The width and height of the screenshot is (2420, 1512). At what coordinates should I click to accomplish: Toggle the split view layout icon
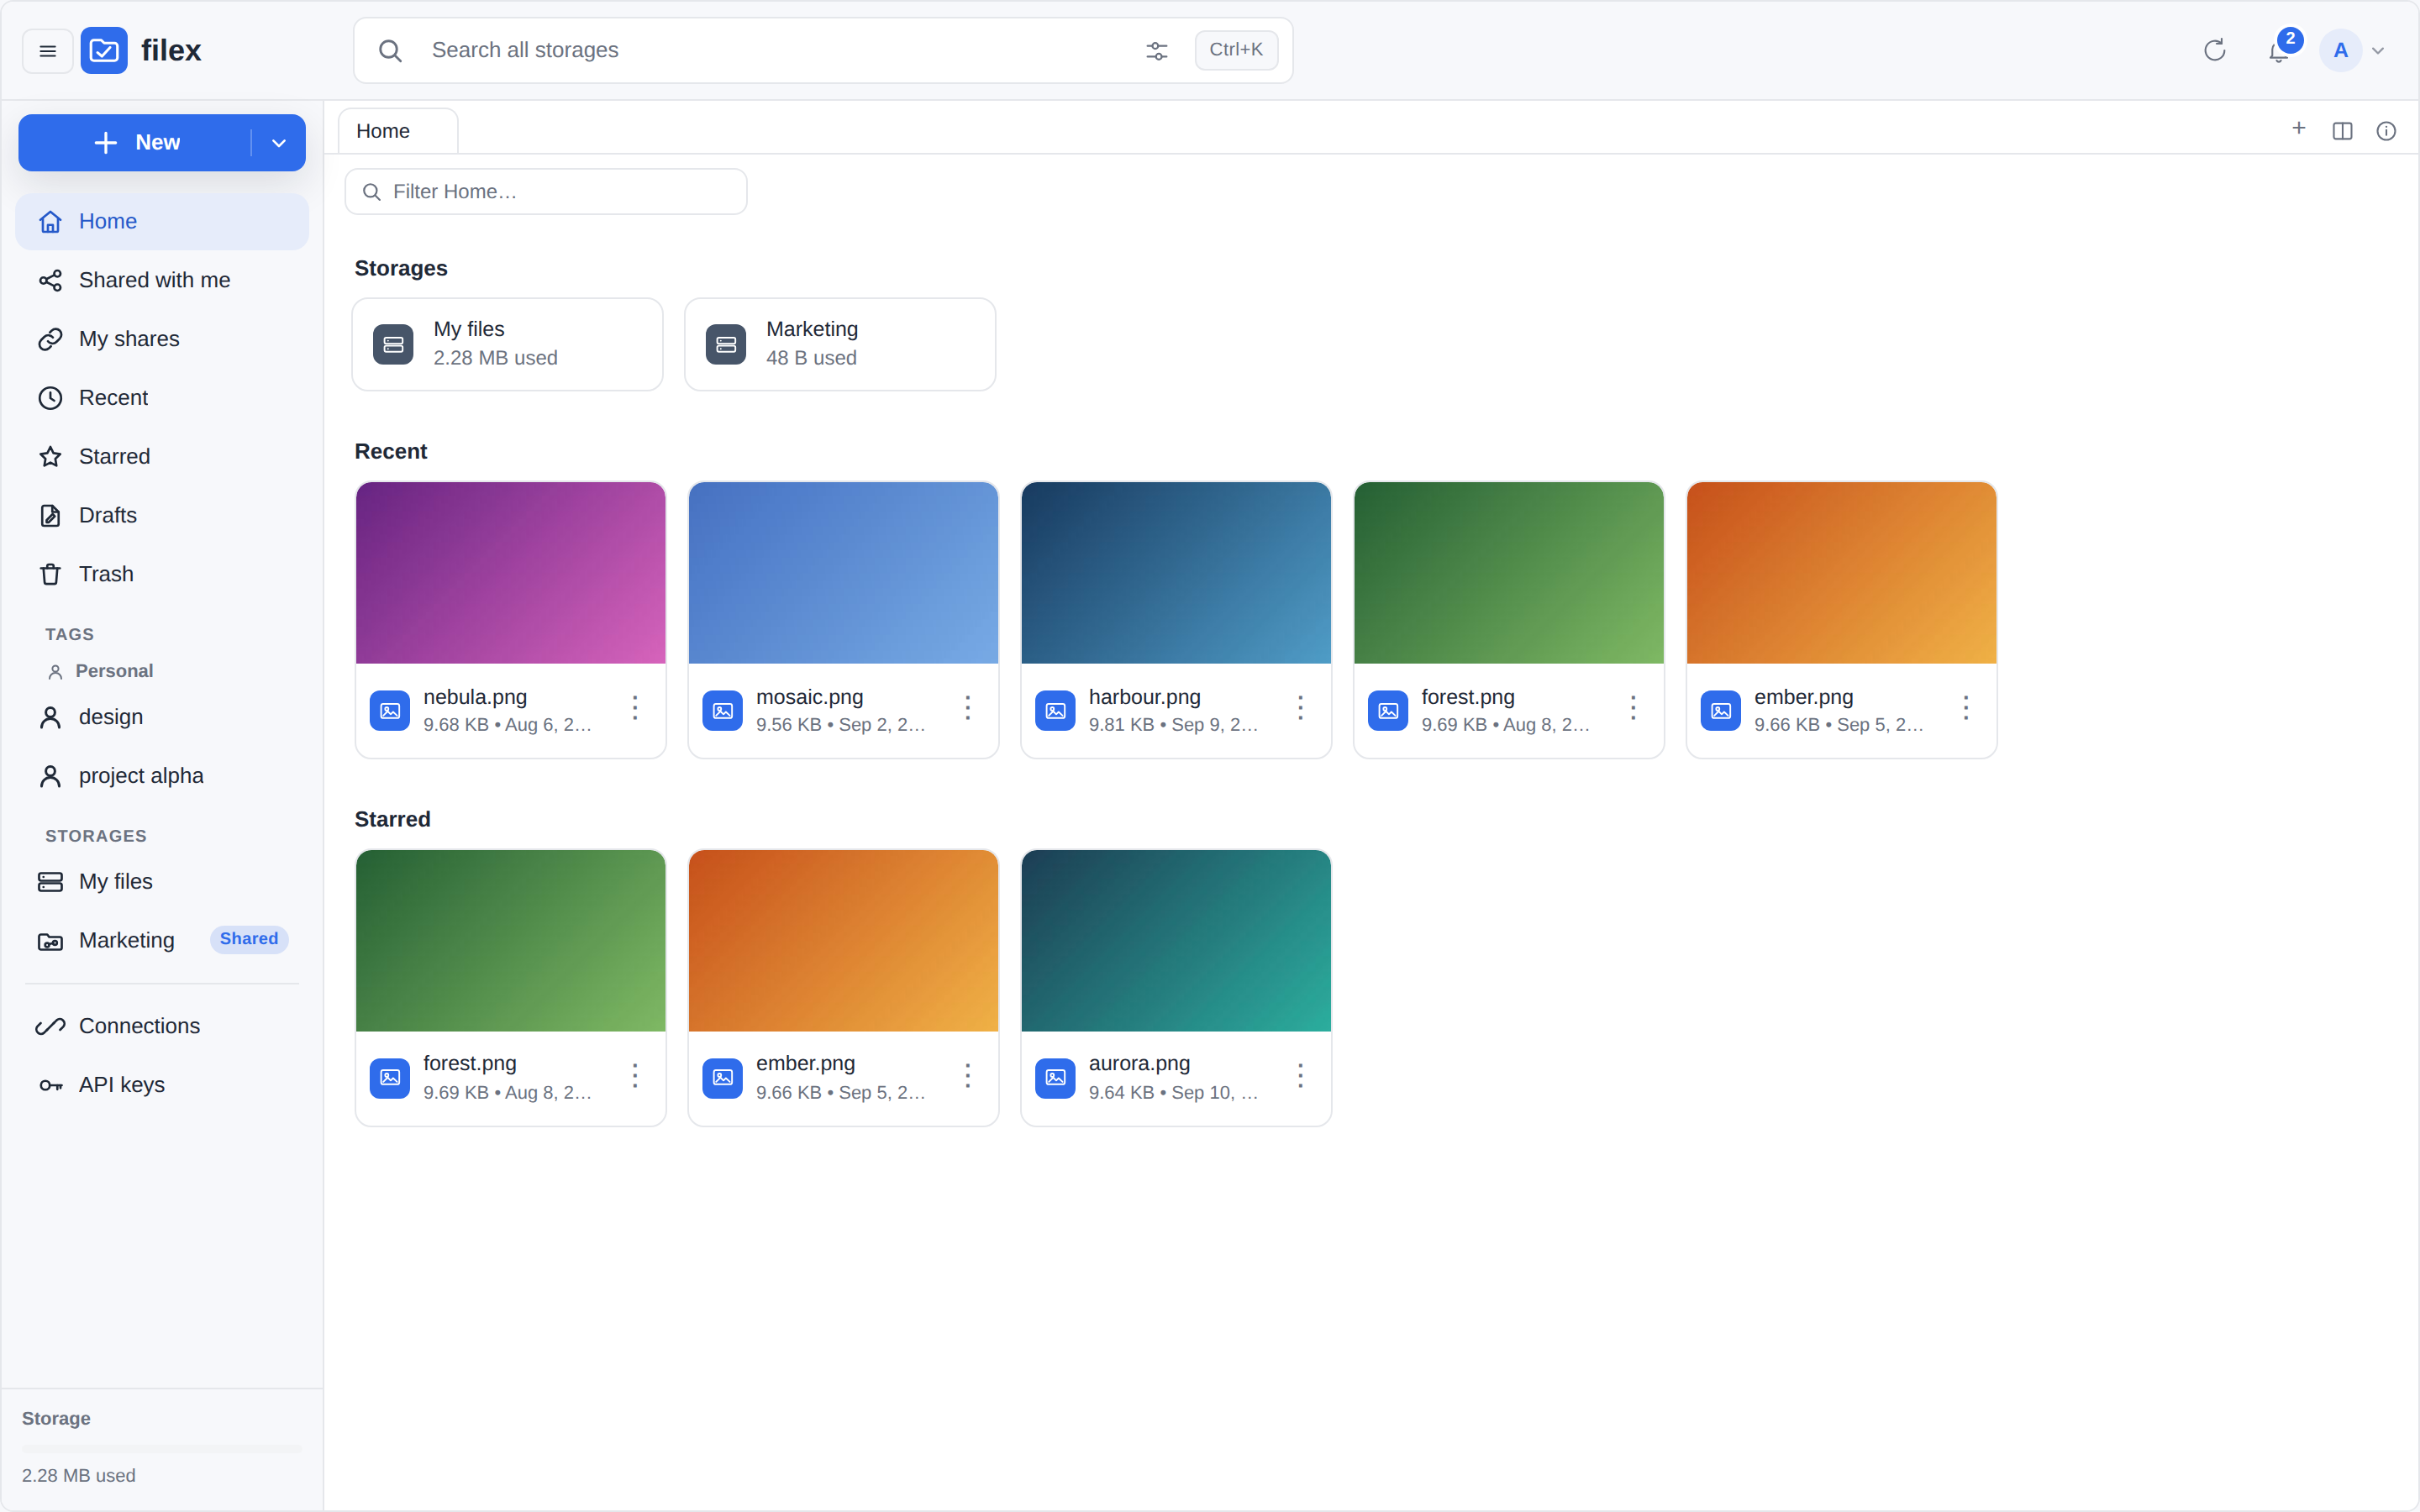point(2342,131)
